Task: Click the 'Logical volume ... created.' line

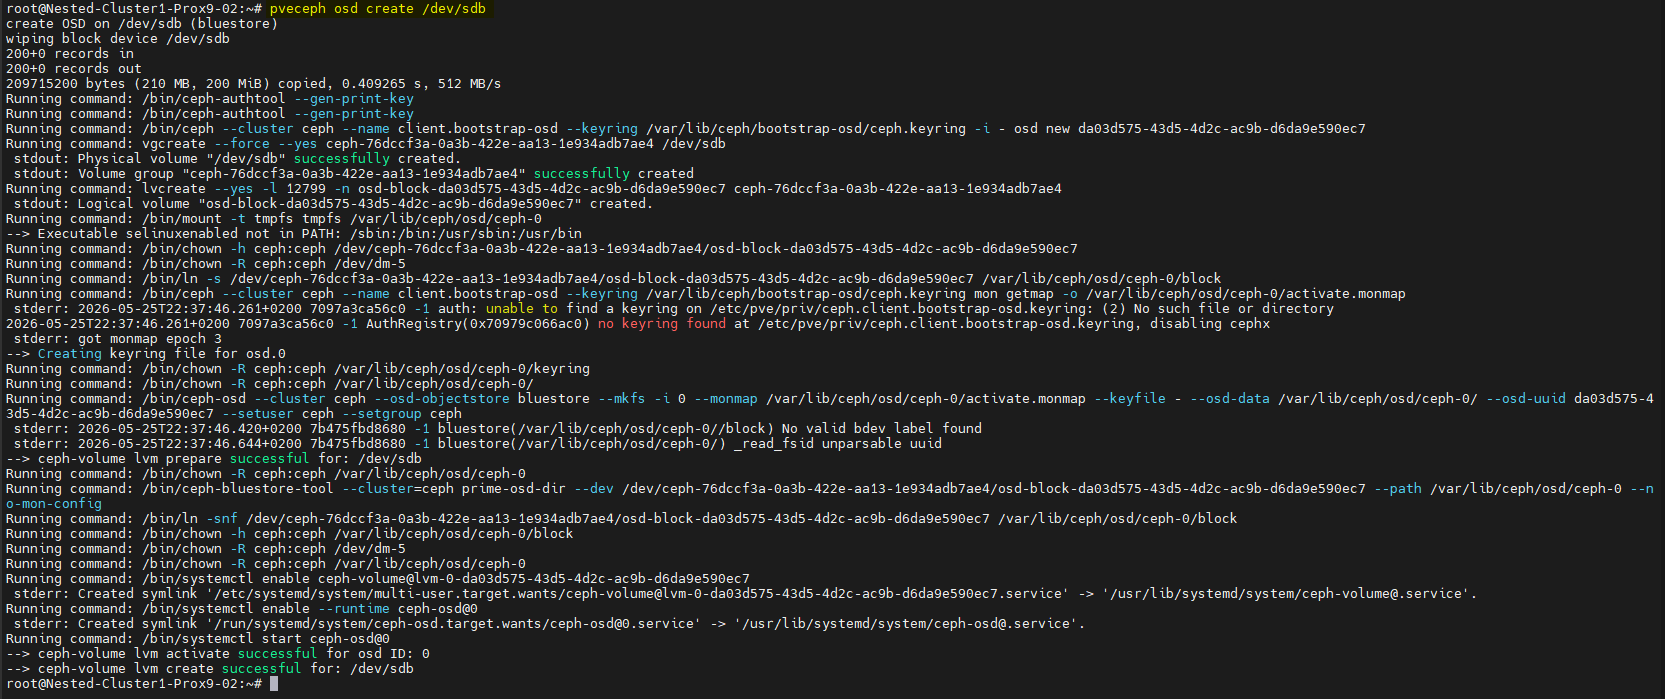Action: [333, 203]
